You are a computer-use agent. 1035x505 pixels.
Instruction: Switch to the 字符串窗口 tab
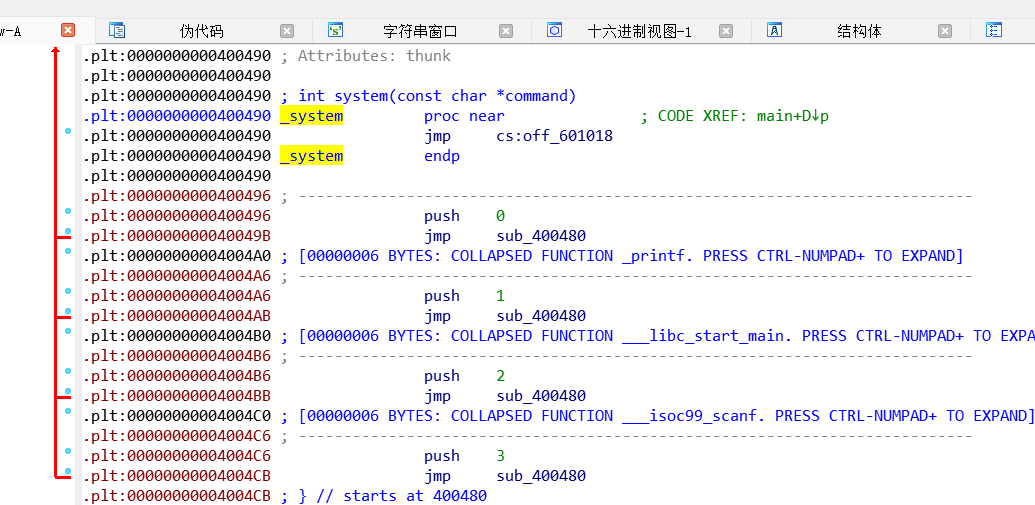[x=420, y=31]
